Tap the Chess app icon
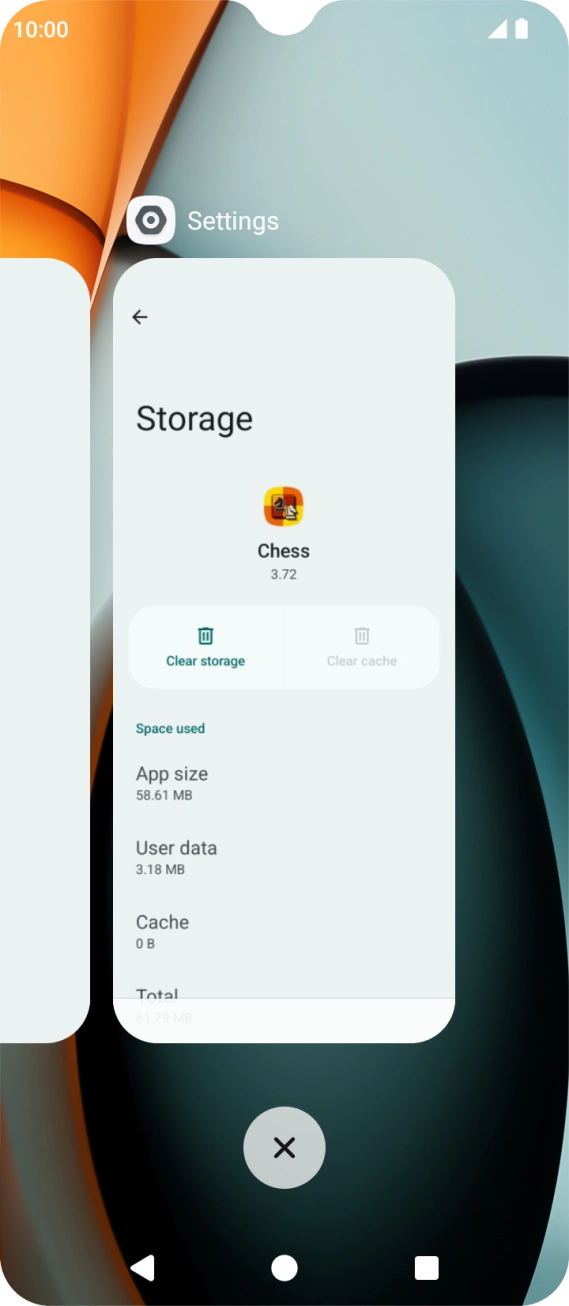This screenshot has width=569, height=1306. 284,507
